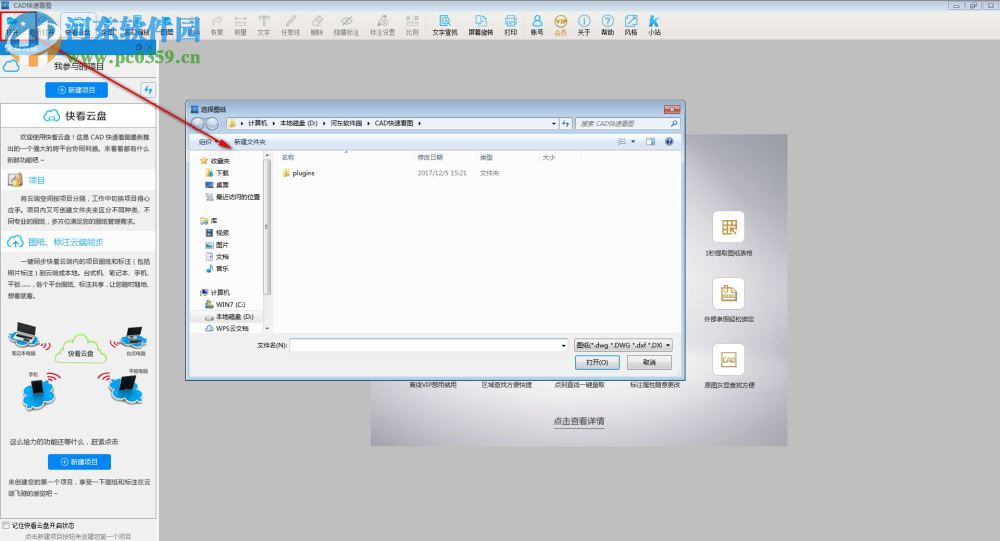Image resolution: width=1000 pixels, height=541 pixels.
Task: Click the 恢复 redo arrow icon
Action: pos(217,26)
